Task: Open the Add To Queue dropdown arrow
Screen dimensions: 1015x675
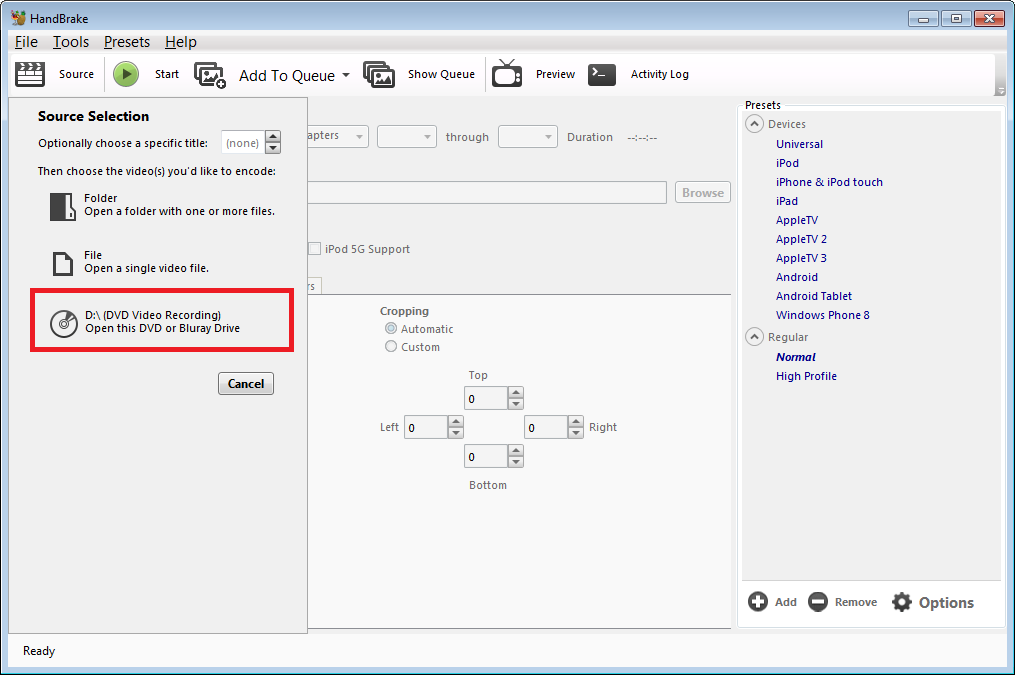Action: pos(346,75)
